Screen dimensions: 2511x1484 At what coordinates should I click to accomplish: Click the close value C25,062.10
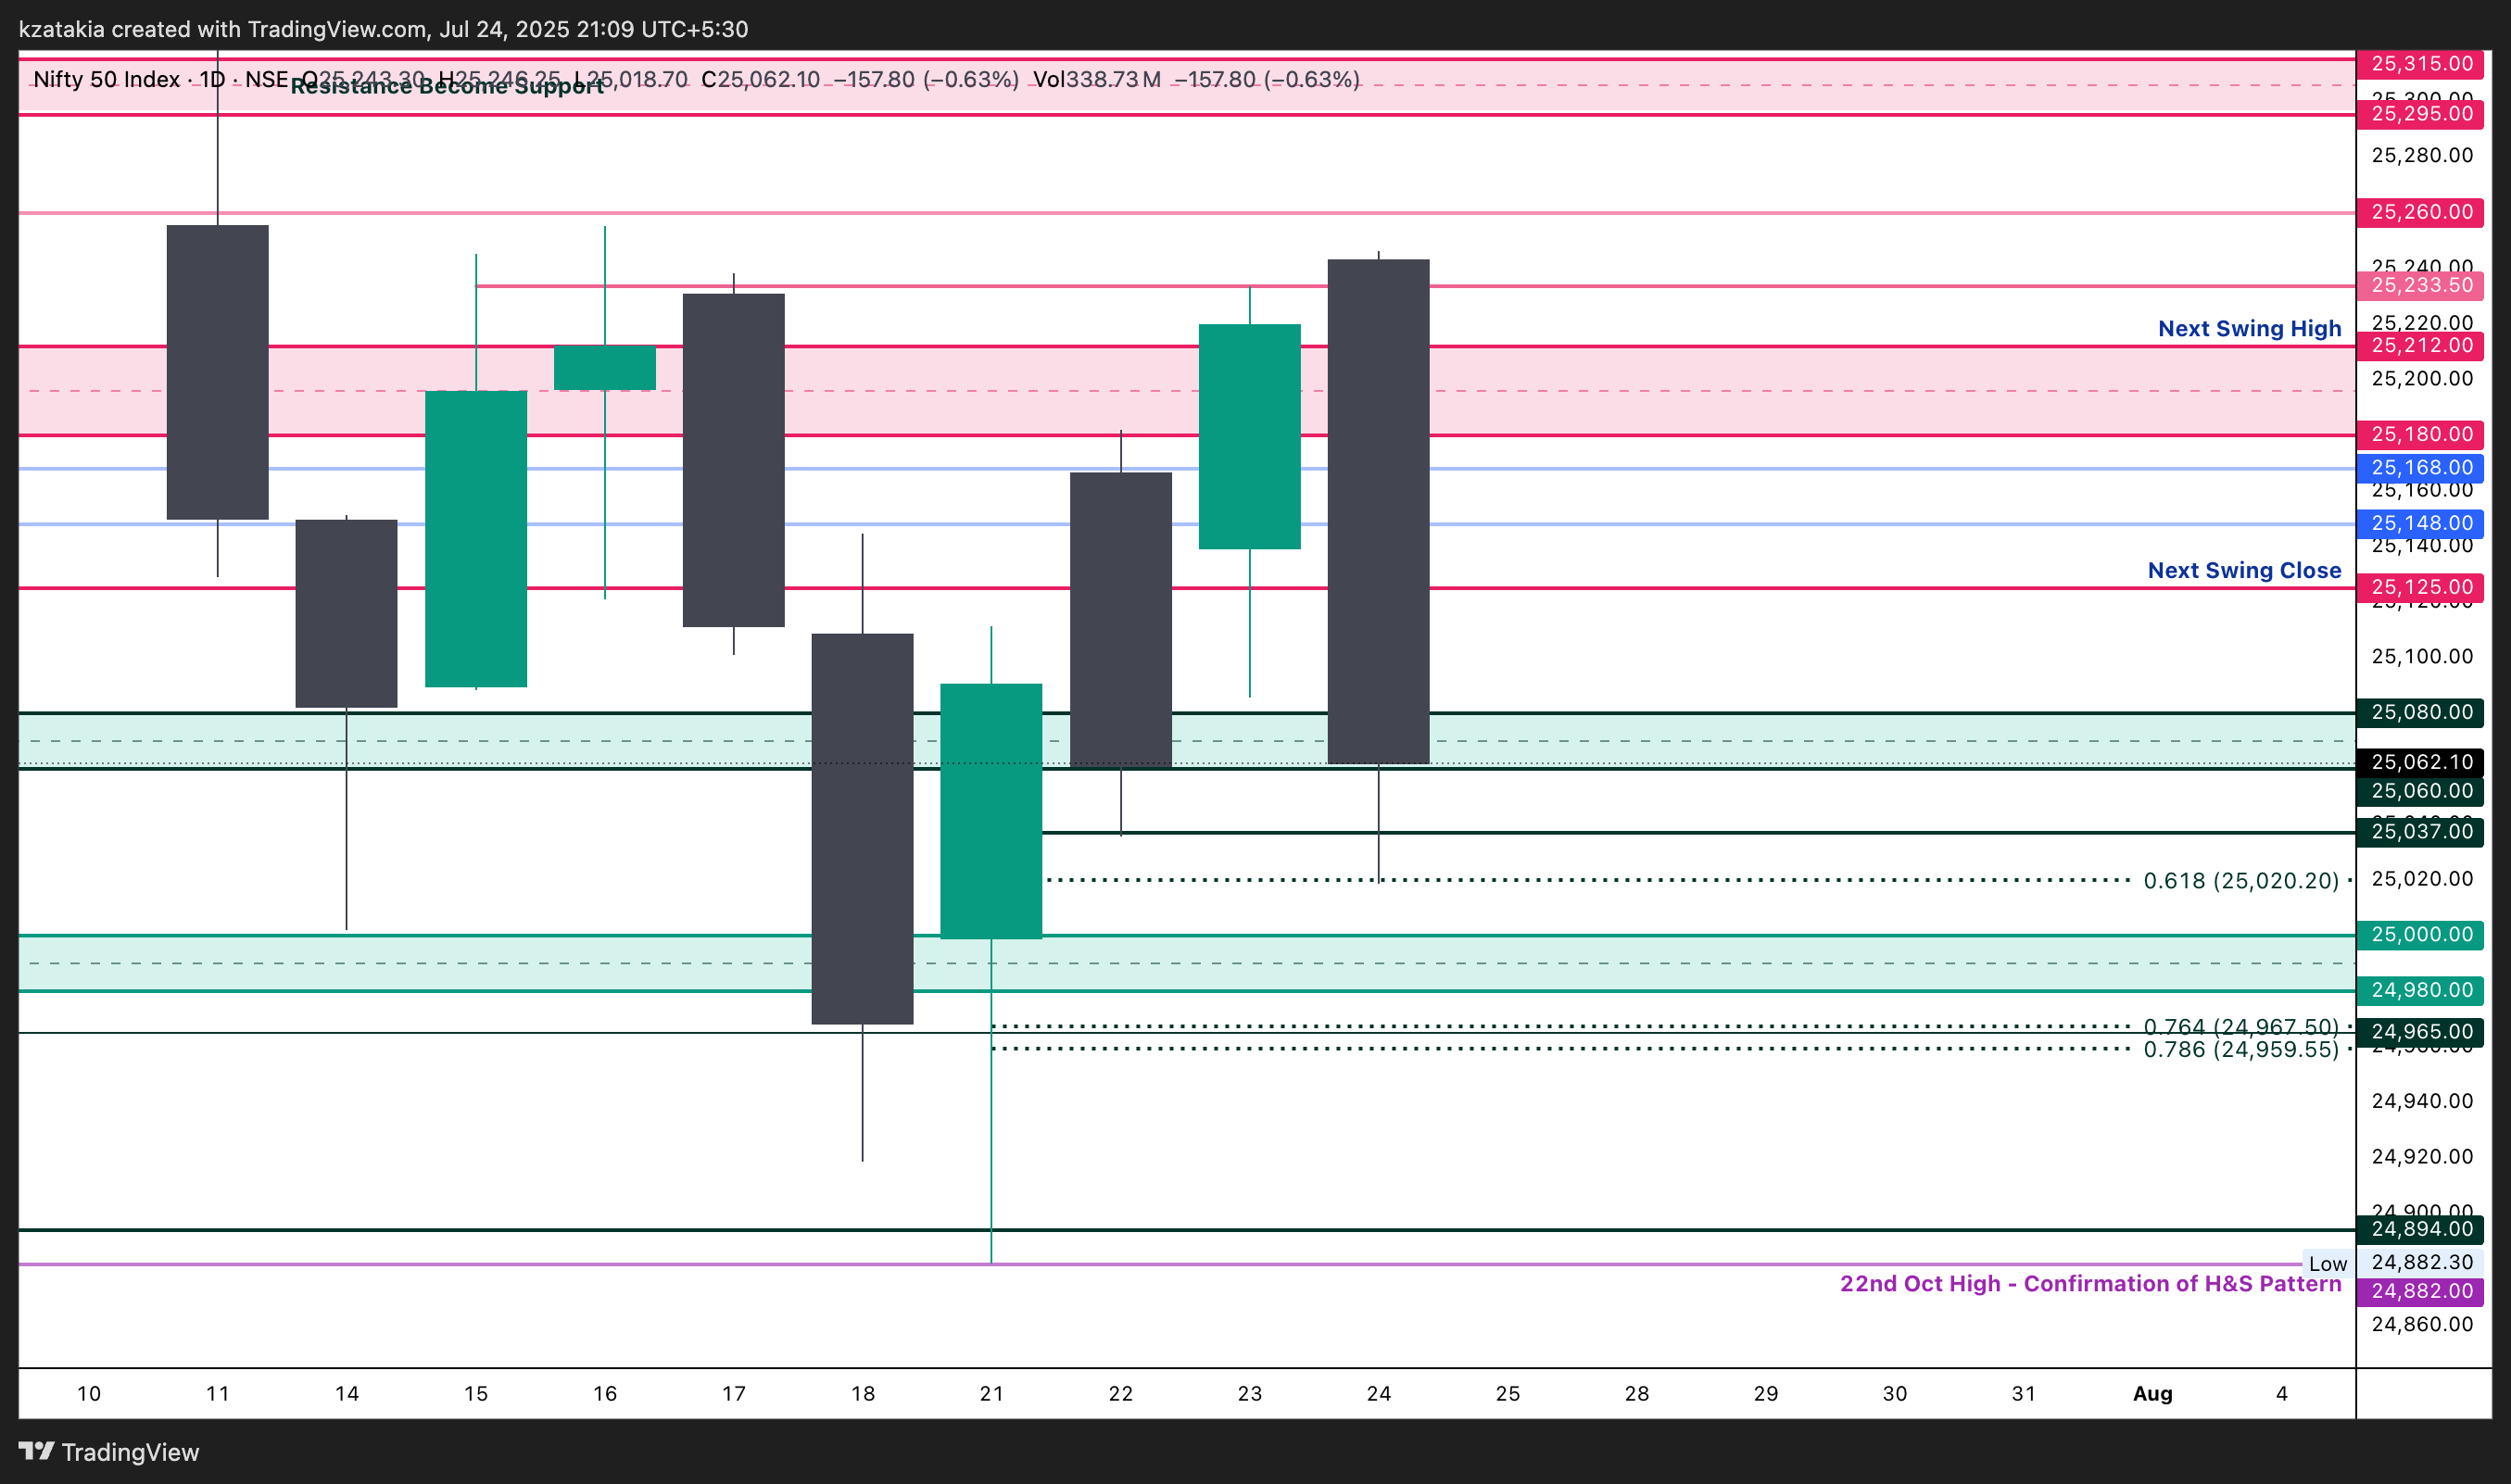pyautogui.click(x=760, y=79)
